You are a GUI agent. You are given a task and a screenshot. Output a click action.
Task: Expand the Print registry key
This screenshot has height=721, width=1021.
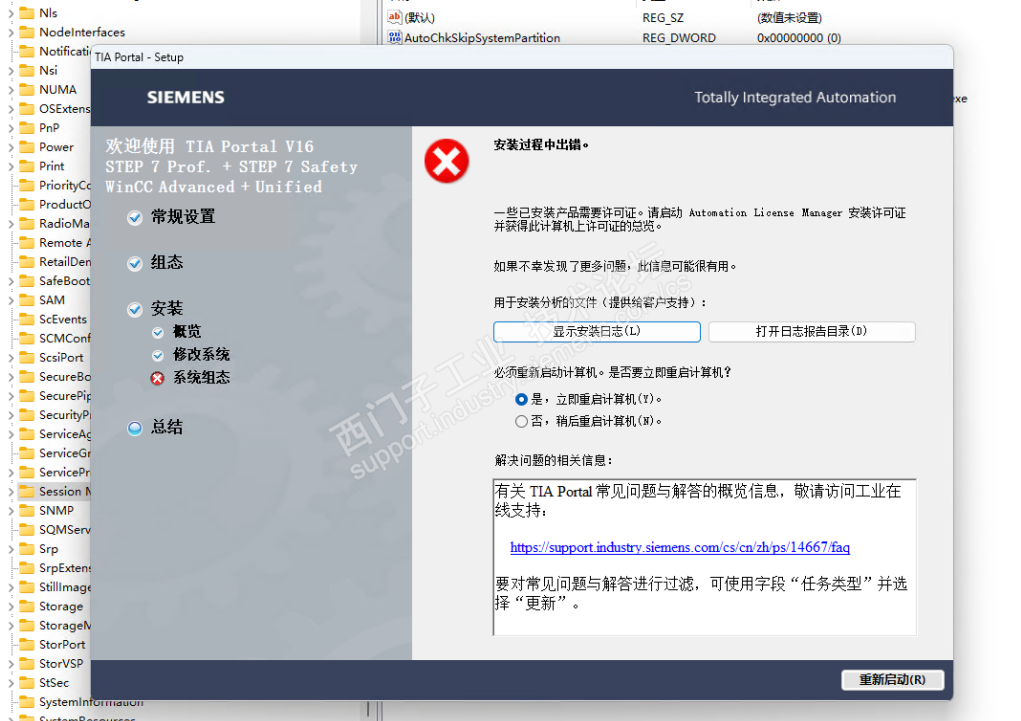pyautogui.click(x=11, y=167)
